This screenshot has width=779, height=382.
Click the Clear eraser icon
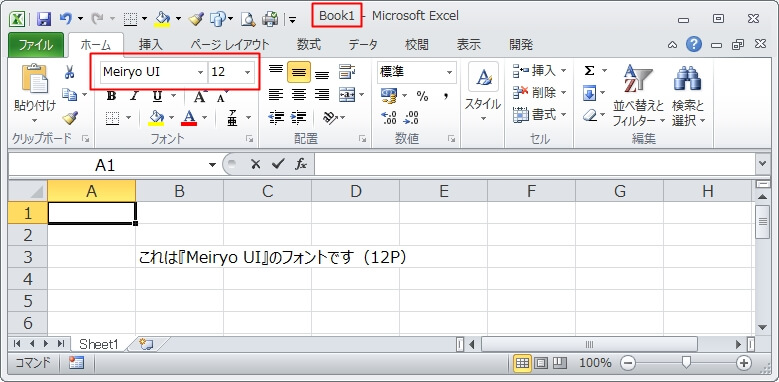(589, 116)
